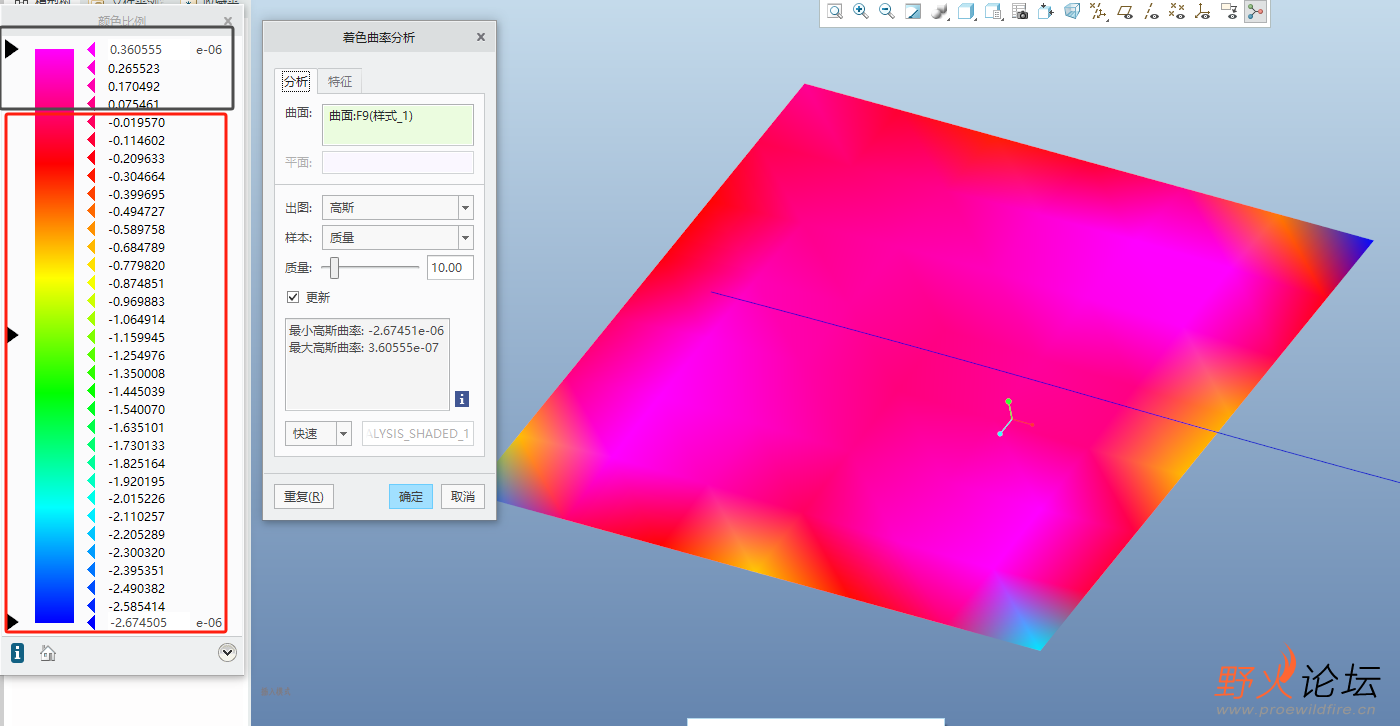Screen dimensions: 1400x726
Task: Toggle Coordinate System Display visibility icon
Action: [1203, 11]
